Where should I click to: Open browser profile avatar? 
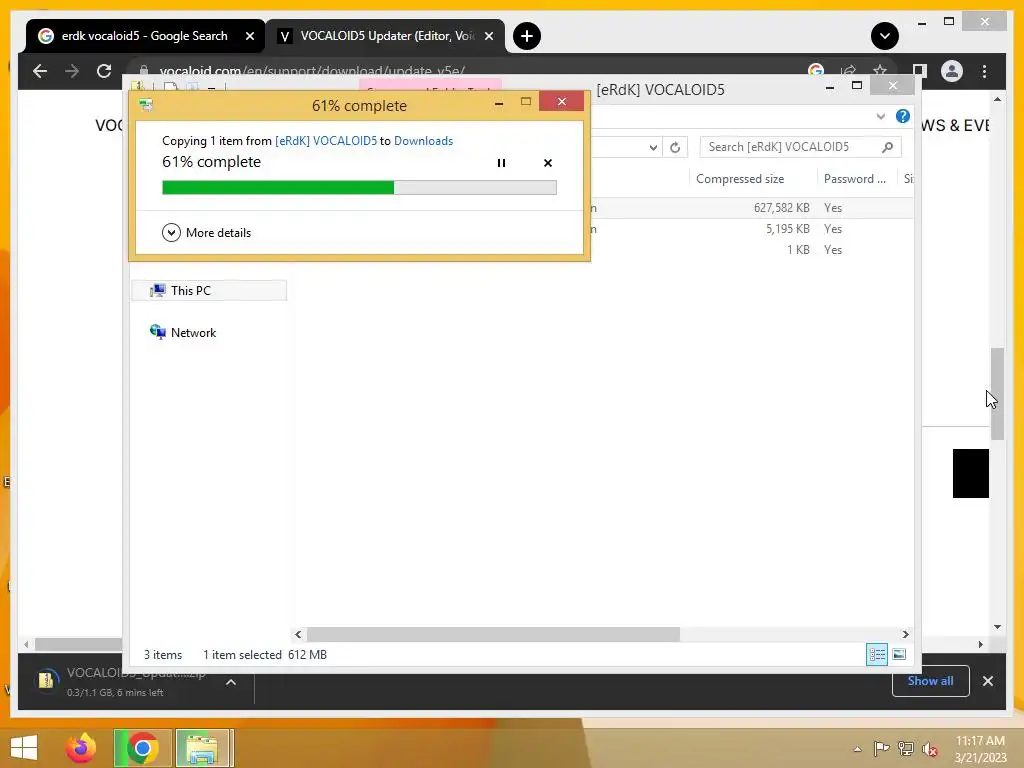[x=952, y=71]
